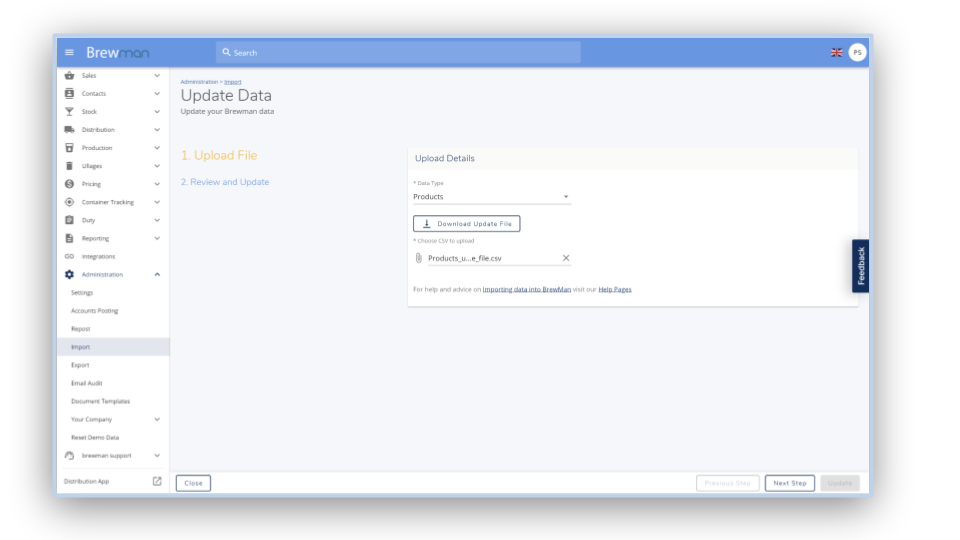Screen dimensions: 960x540
Task: Remove the Products CSV file with X
Action: click(566, 258)
